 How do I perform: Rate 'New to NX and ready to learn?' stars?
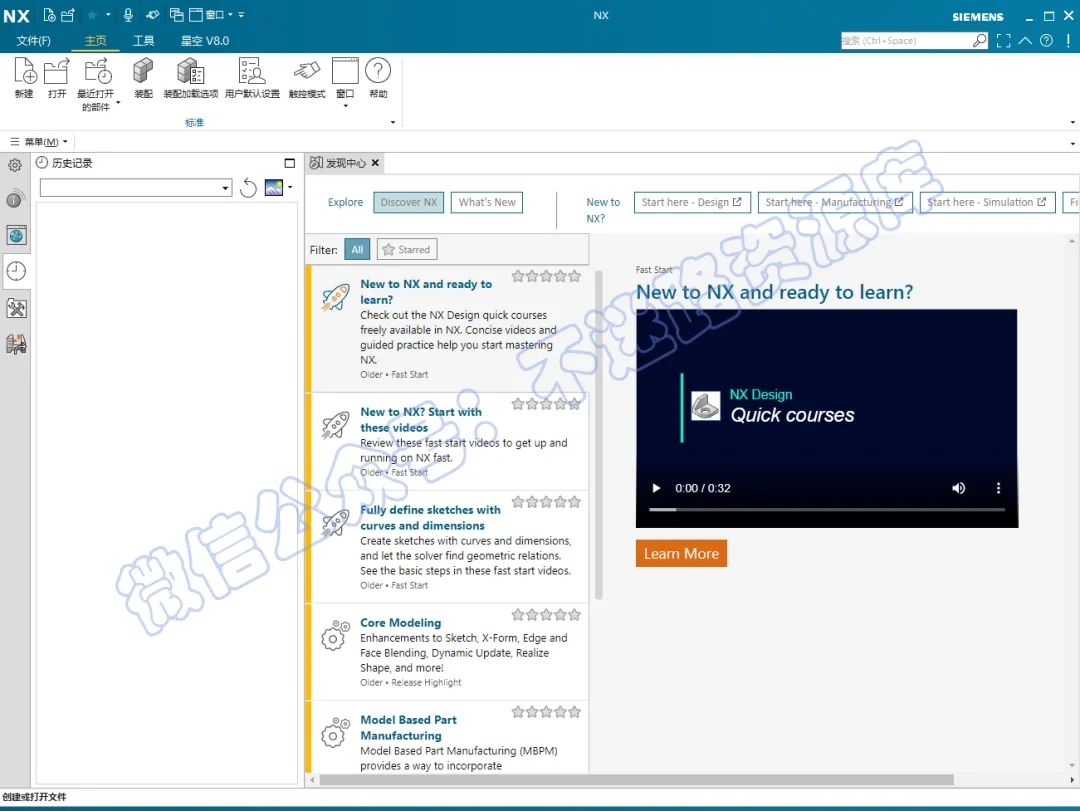tap(546, 276)
